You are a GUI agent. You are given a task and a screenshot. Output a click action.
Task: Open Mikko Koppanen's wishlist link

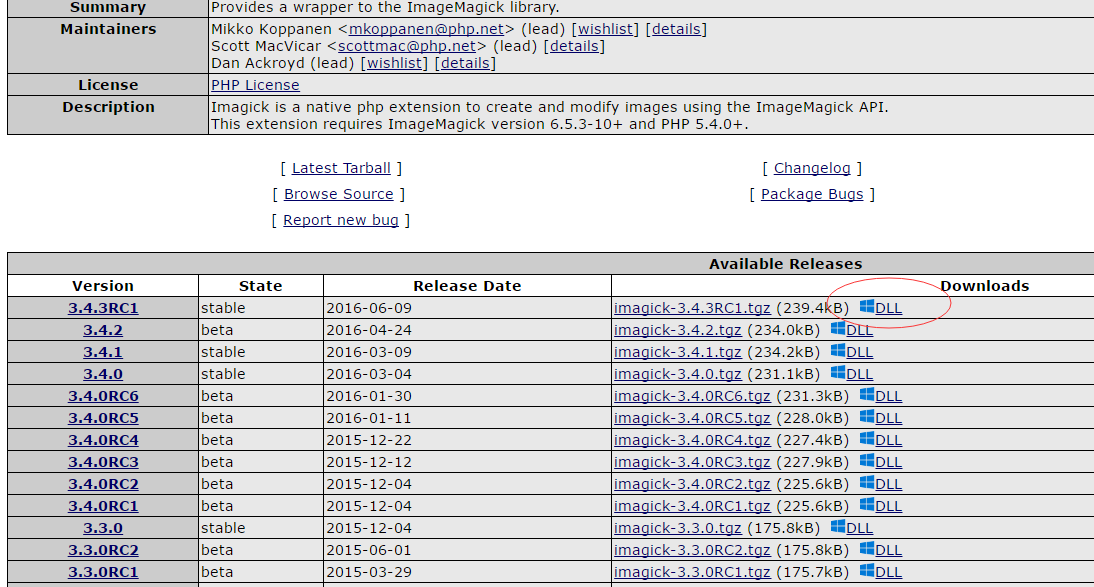tap(605, 29)
